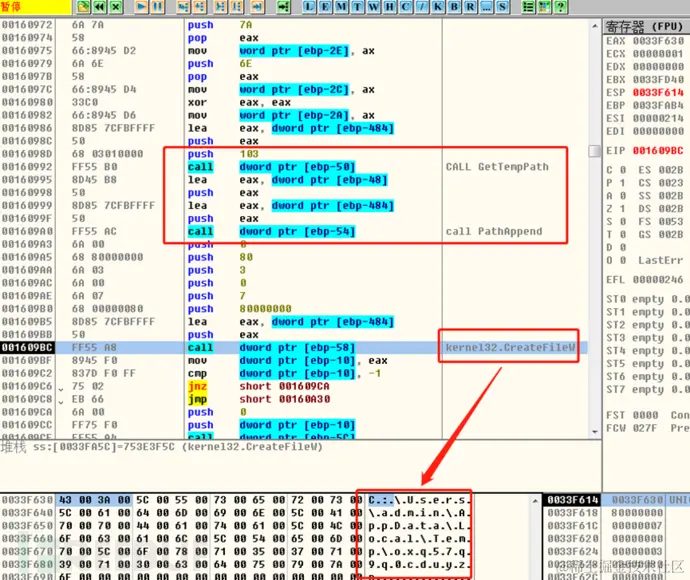
Task: Open the Patches window (/ button)
Action: [422, 7]
